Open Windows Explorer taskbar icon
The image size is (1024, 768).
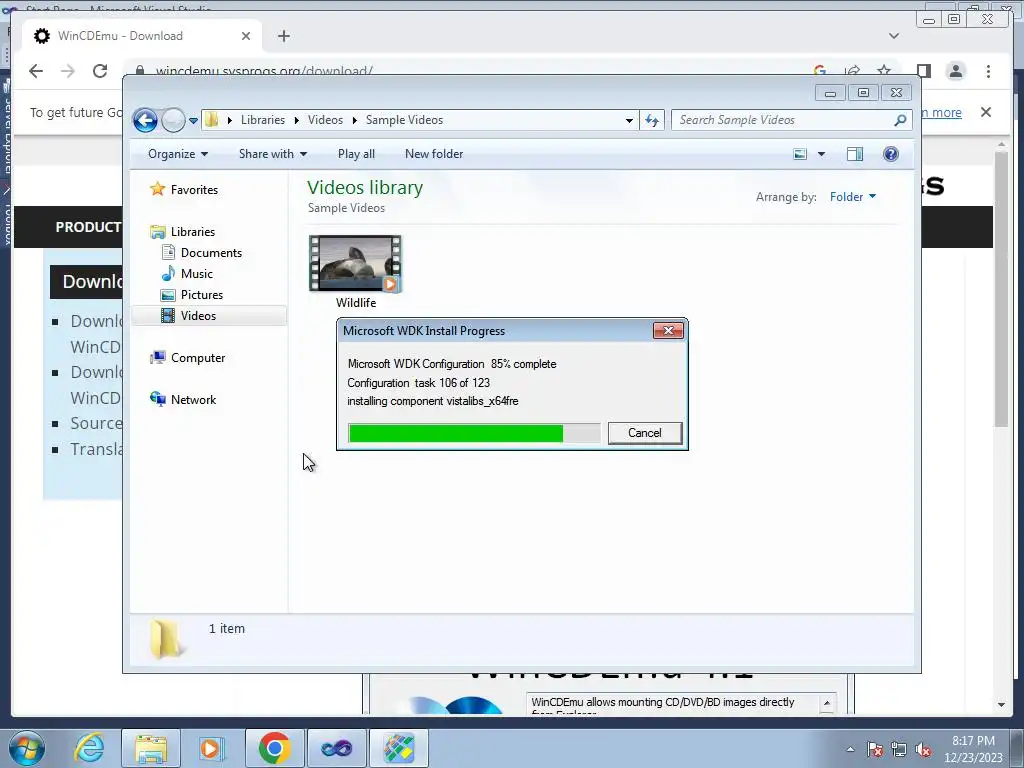(x=152, y=748)
